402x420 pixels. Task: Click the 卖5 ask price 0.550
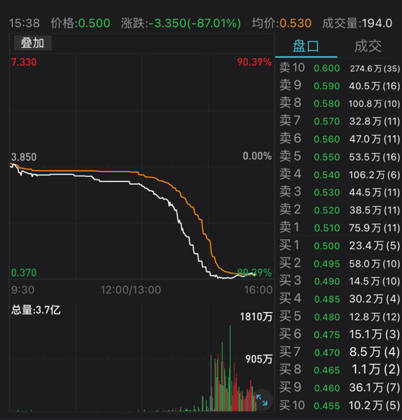click(x=327, y=157)
